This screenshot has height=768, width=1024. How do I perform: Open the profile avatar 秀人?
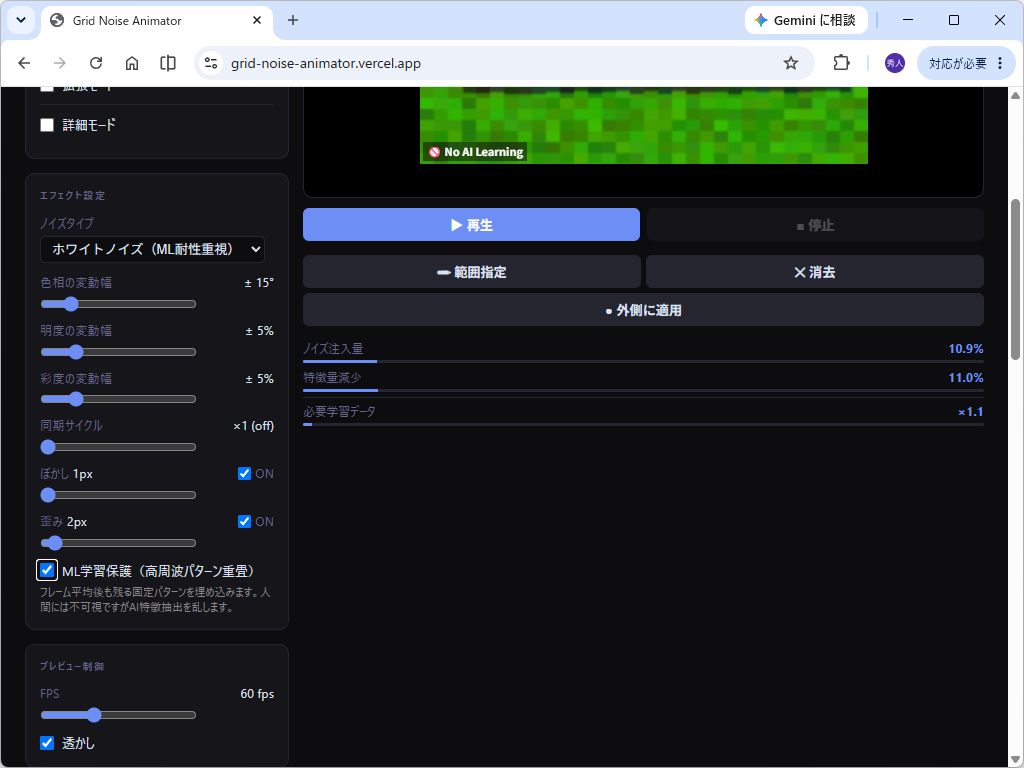pyautogui.click(x=895, y=63)
